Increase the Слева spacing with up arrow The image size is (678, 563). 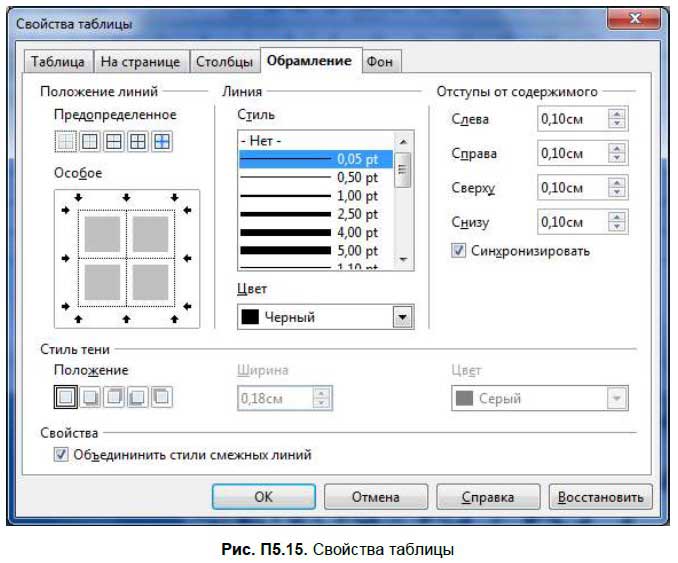tap(617, 115)
